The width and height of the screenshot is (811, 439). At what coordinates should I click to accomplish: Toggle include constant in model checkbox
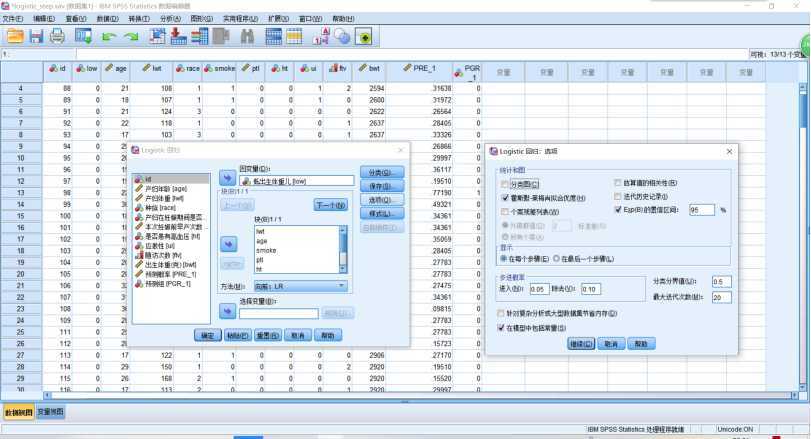[x=502, y=327]
